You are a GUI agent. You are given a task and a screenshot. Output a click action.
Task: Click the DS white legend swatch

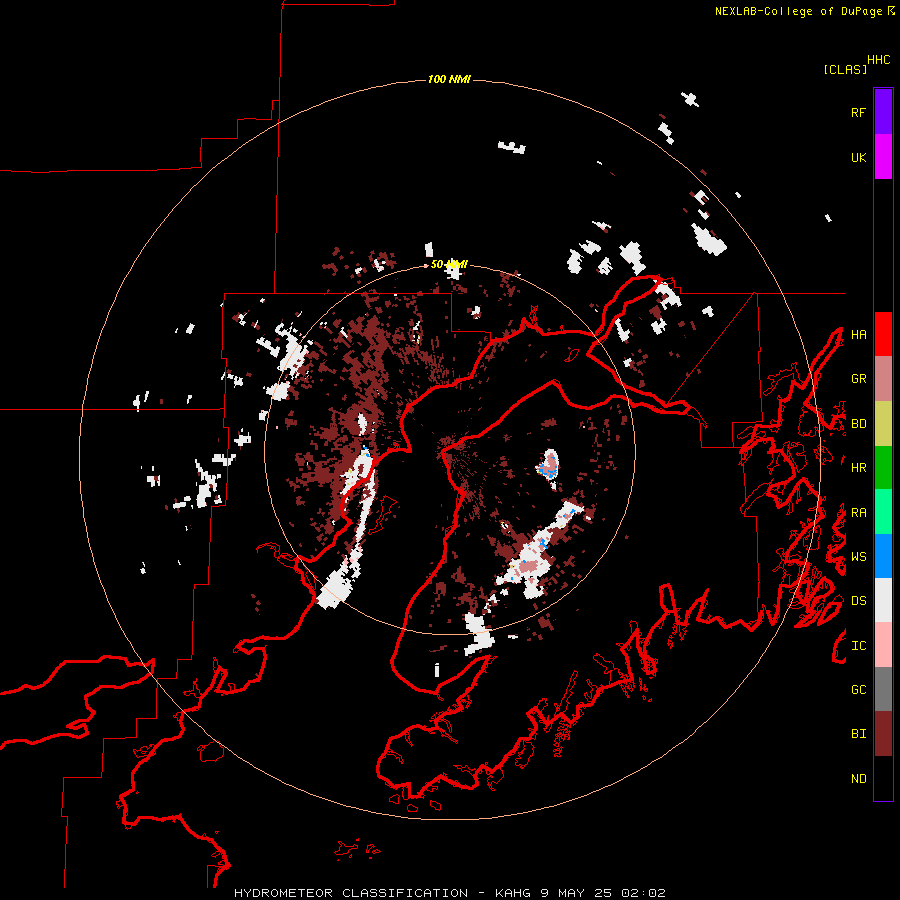883,600
